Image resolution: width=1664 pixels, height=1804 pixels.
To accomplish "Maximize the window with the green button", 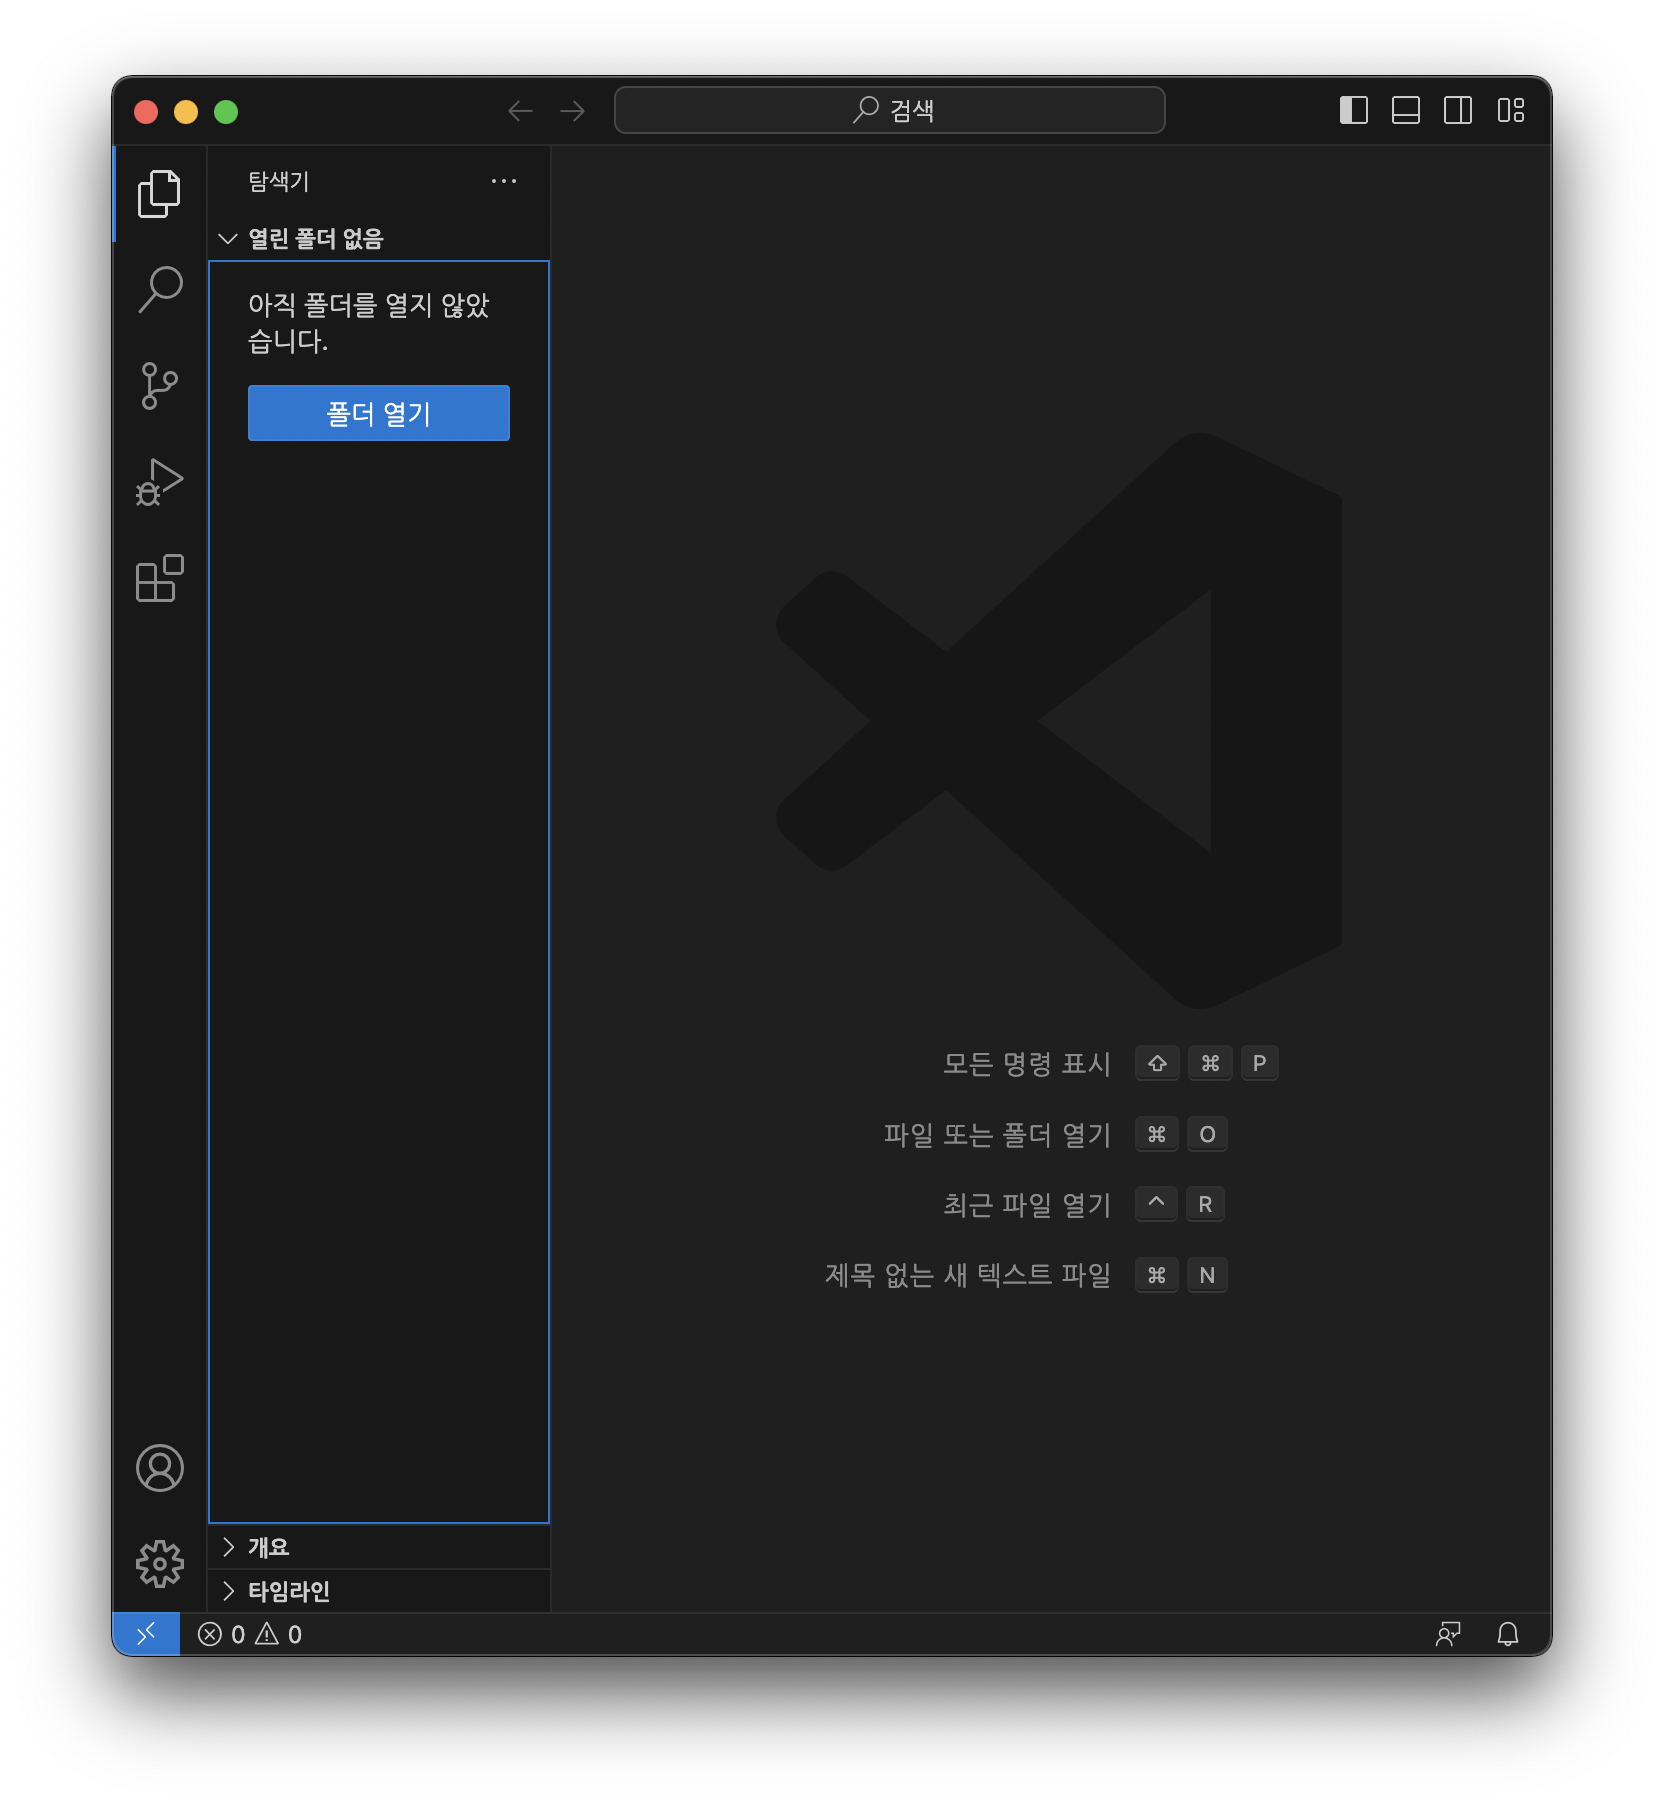I will click(x=226, y=111).
